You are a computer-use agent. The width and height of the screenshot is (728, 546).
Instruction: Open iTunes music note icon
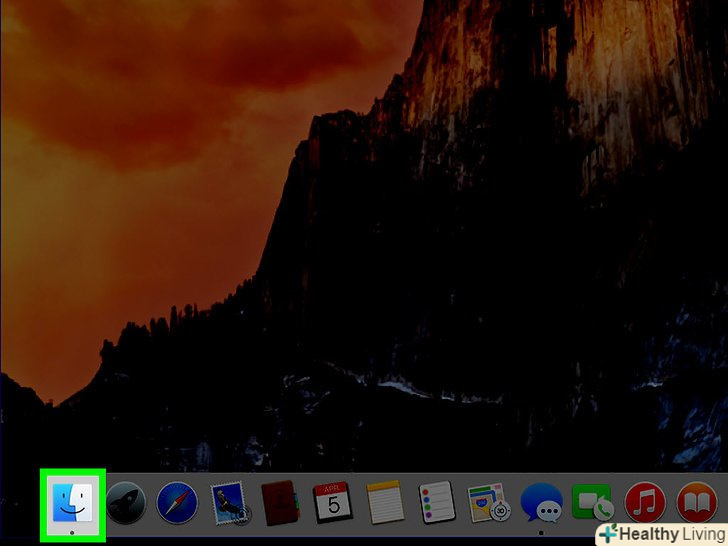tap(645, 503)
